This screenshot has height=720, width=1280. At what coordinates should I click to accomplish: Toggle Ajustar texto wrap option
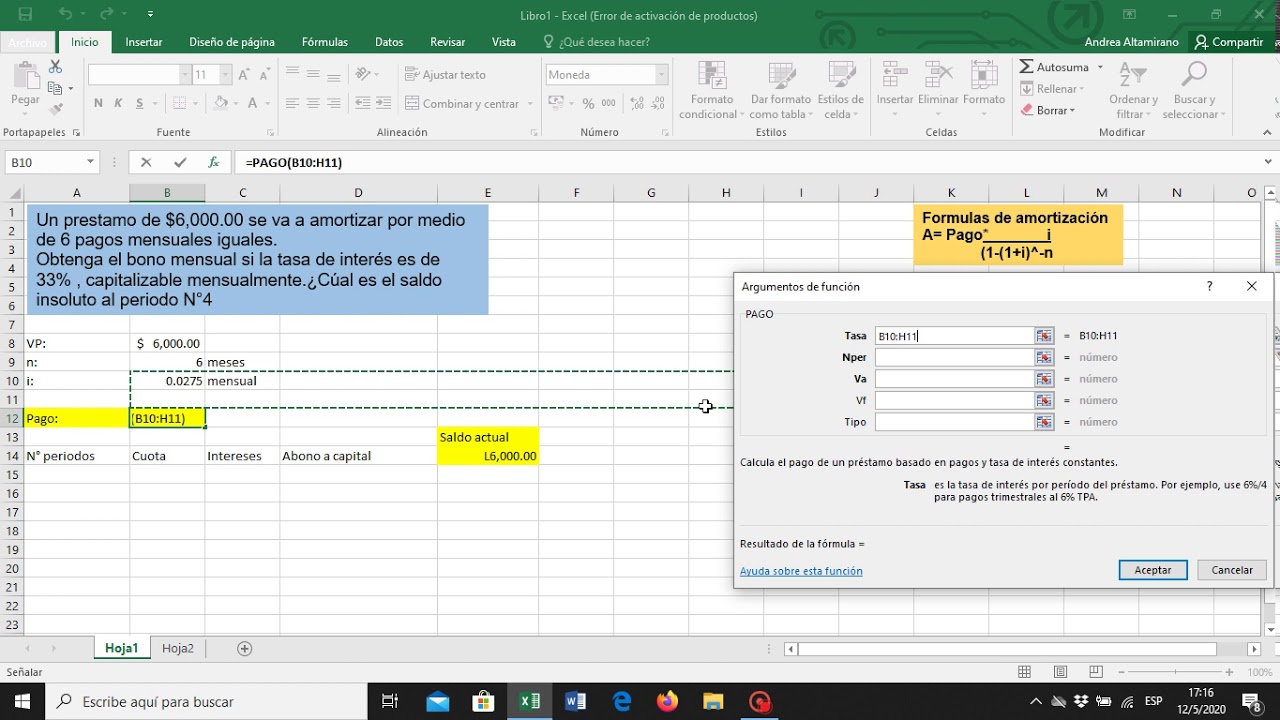[446, 75]
